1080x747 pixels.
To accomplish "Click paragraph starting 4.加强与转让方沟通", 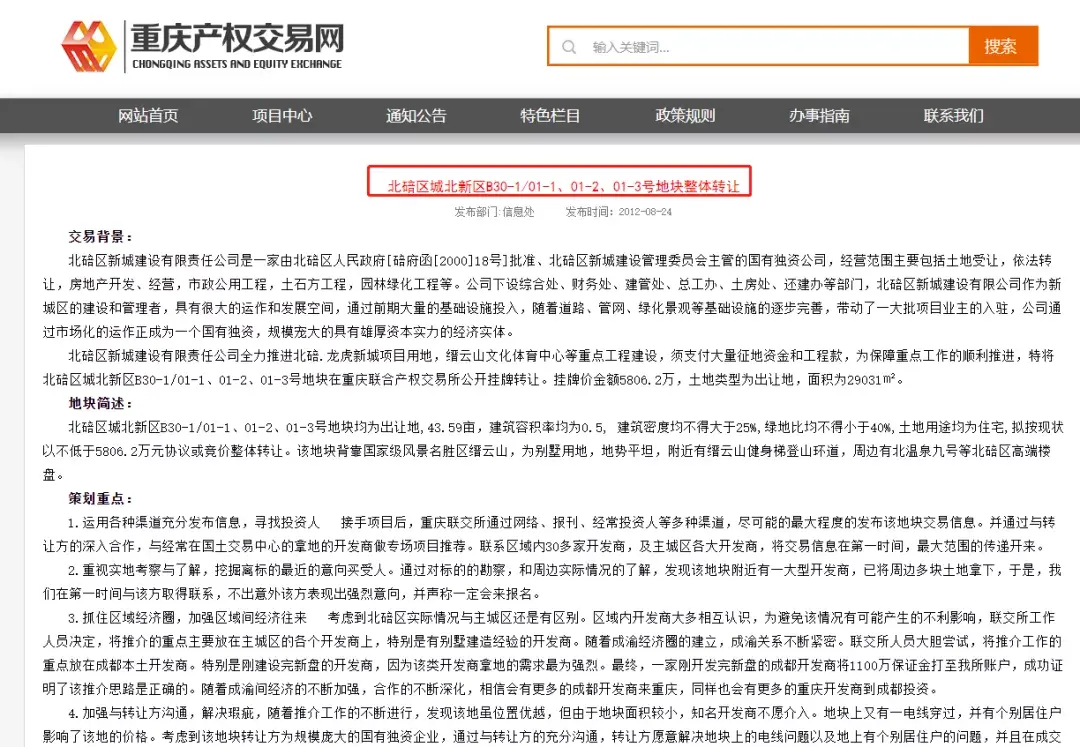I will pyautogui.click(x=552, y=724).
